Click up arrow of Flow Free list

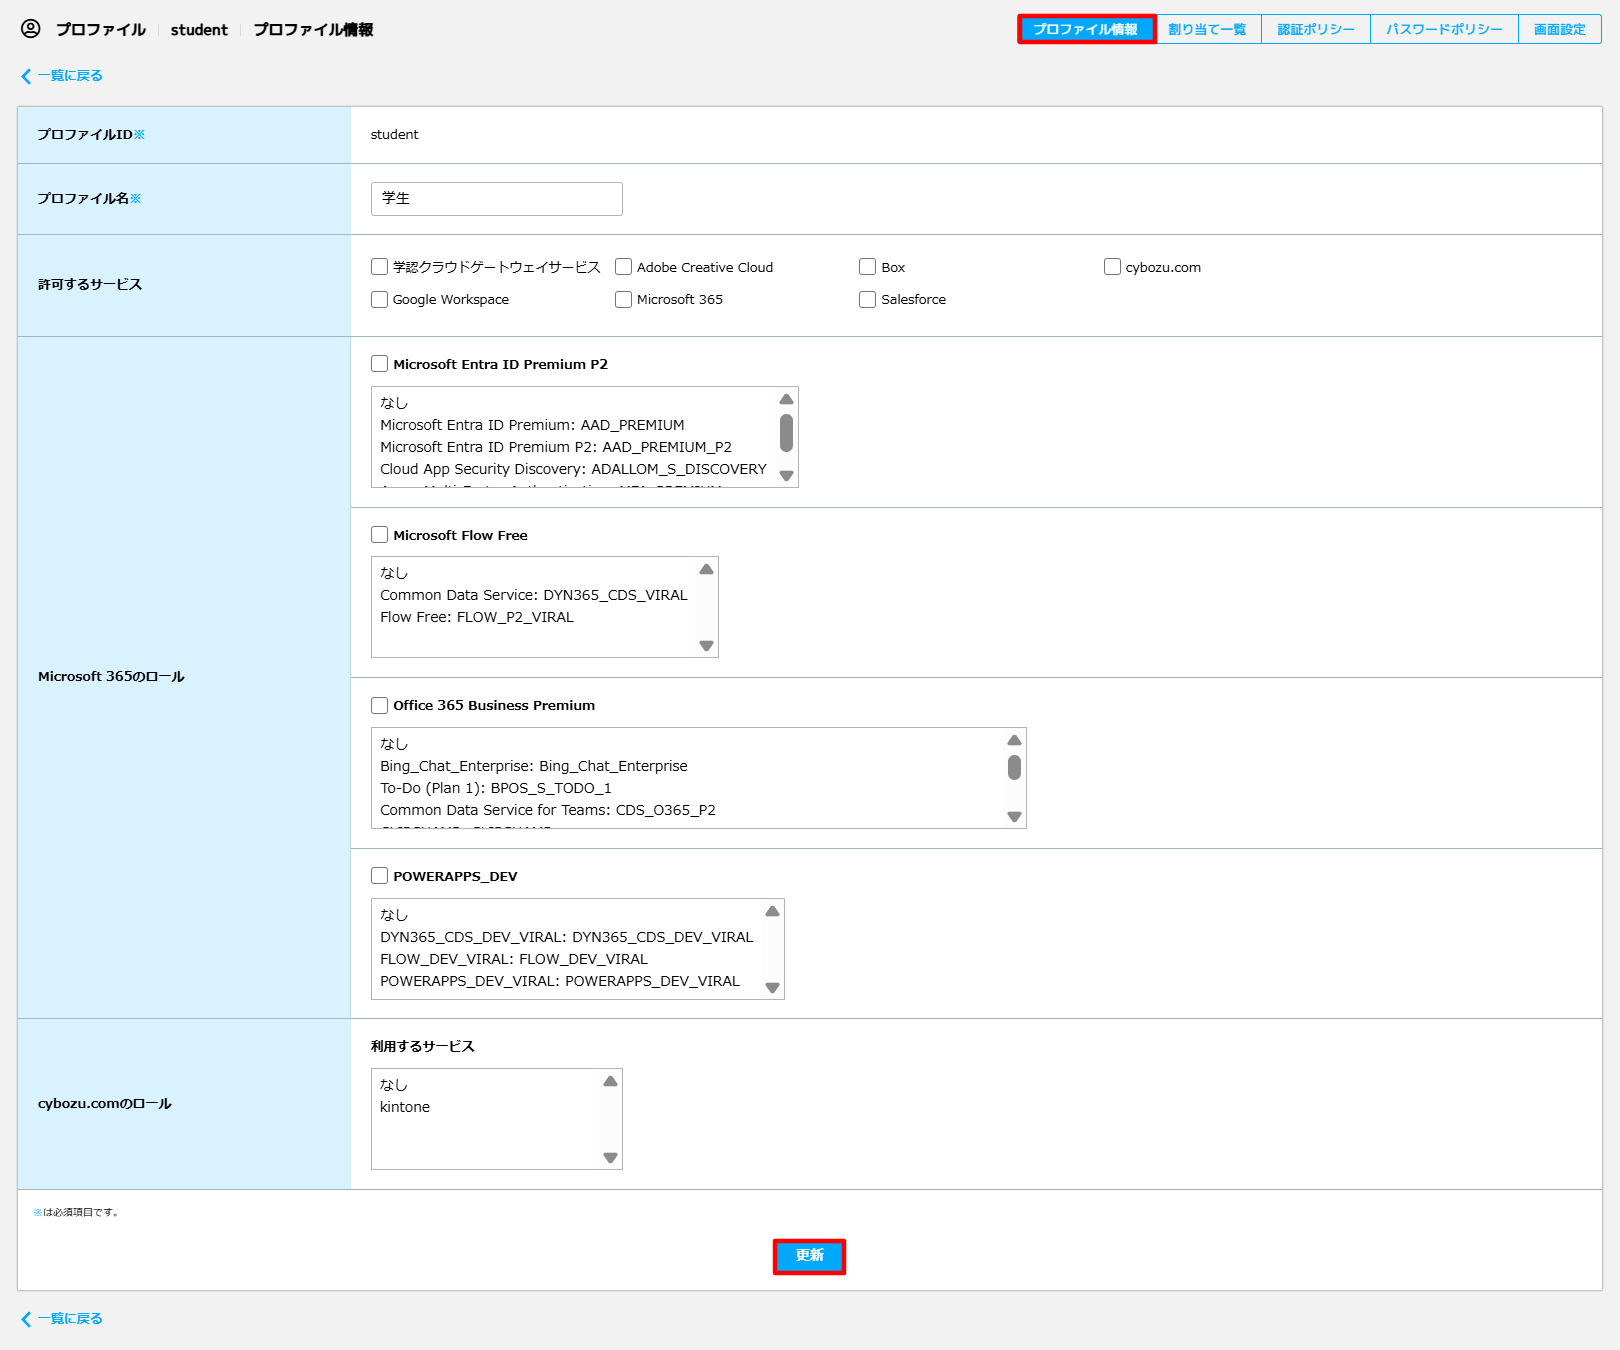click(x=706, y=569)
